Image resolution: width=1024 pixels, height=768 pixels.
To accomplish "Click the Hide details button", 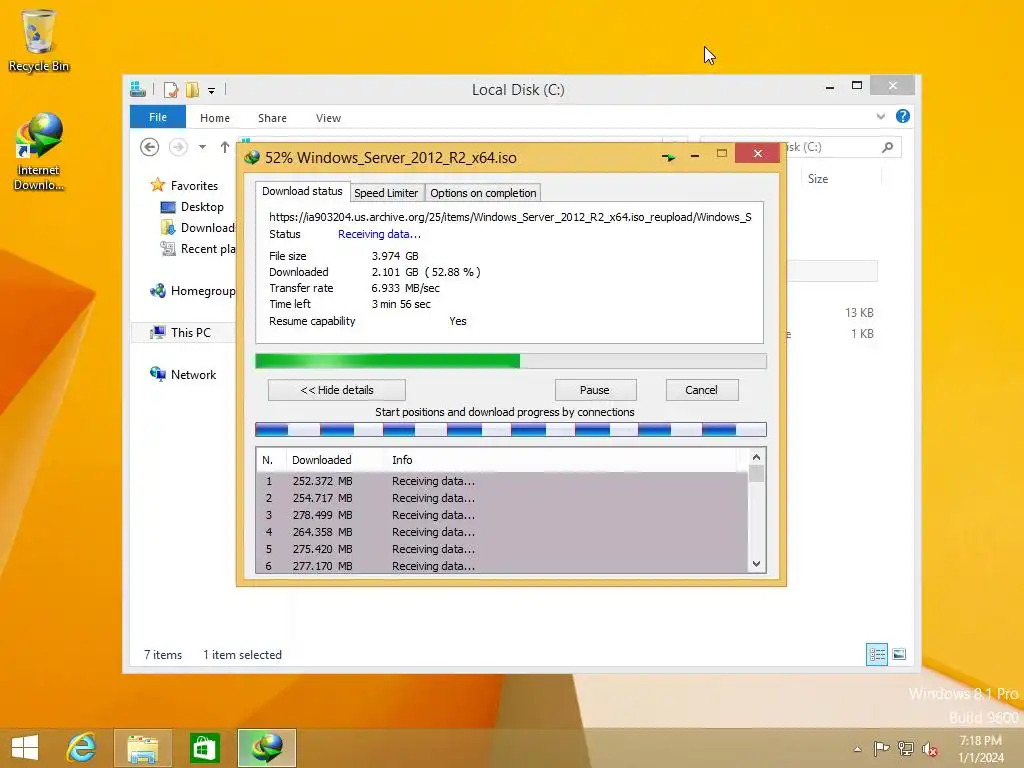I will [337, 390].
